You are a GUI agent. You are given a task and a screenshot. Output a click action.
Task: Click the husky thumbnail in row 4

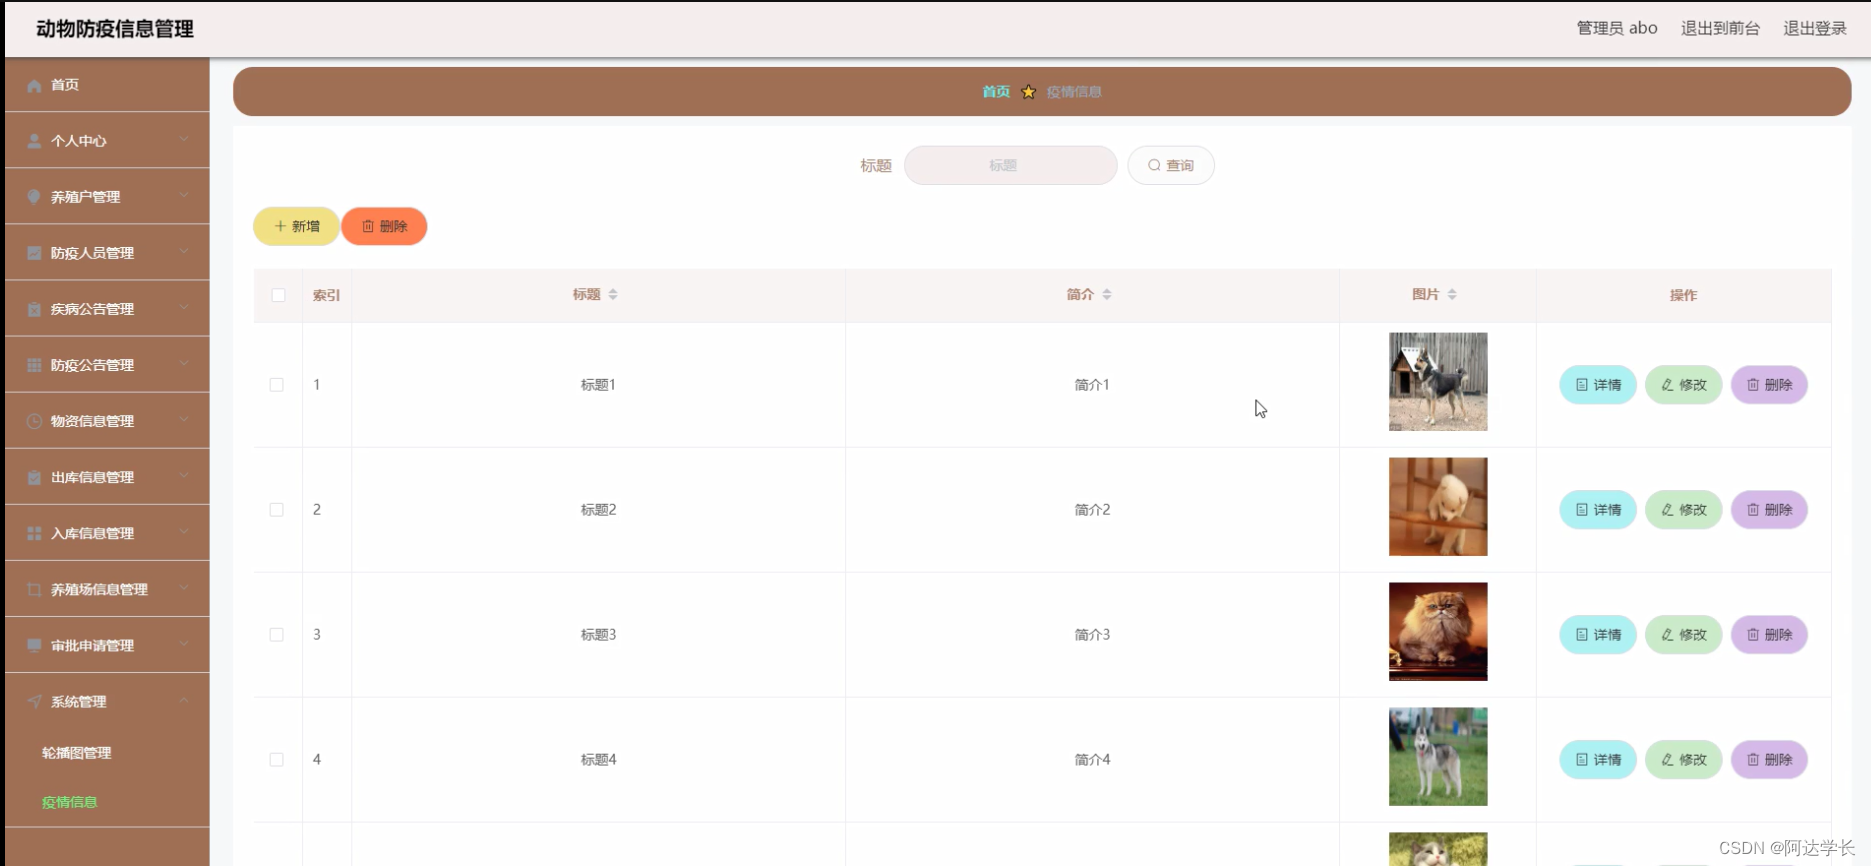(x=1438, y=757)
